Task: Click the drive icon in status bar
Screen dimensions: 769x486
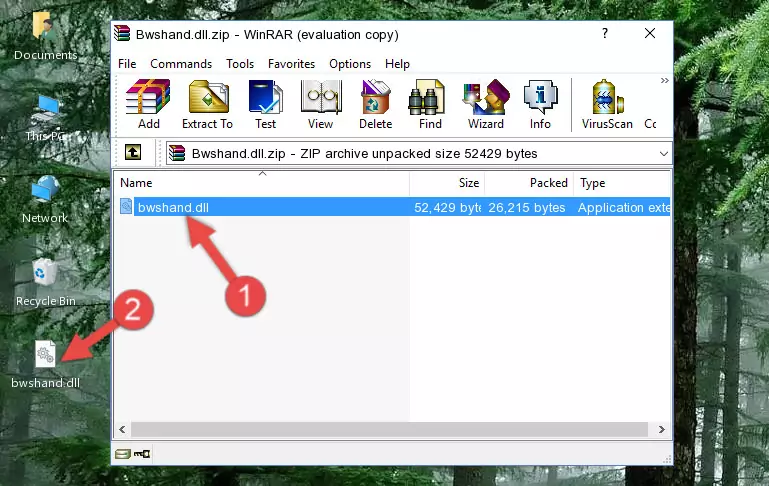Action: tap(122, 454)
